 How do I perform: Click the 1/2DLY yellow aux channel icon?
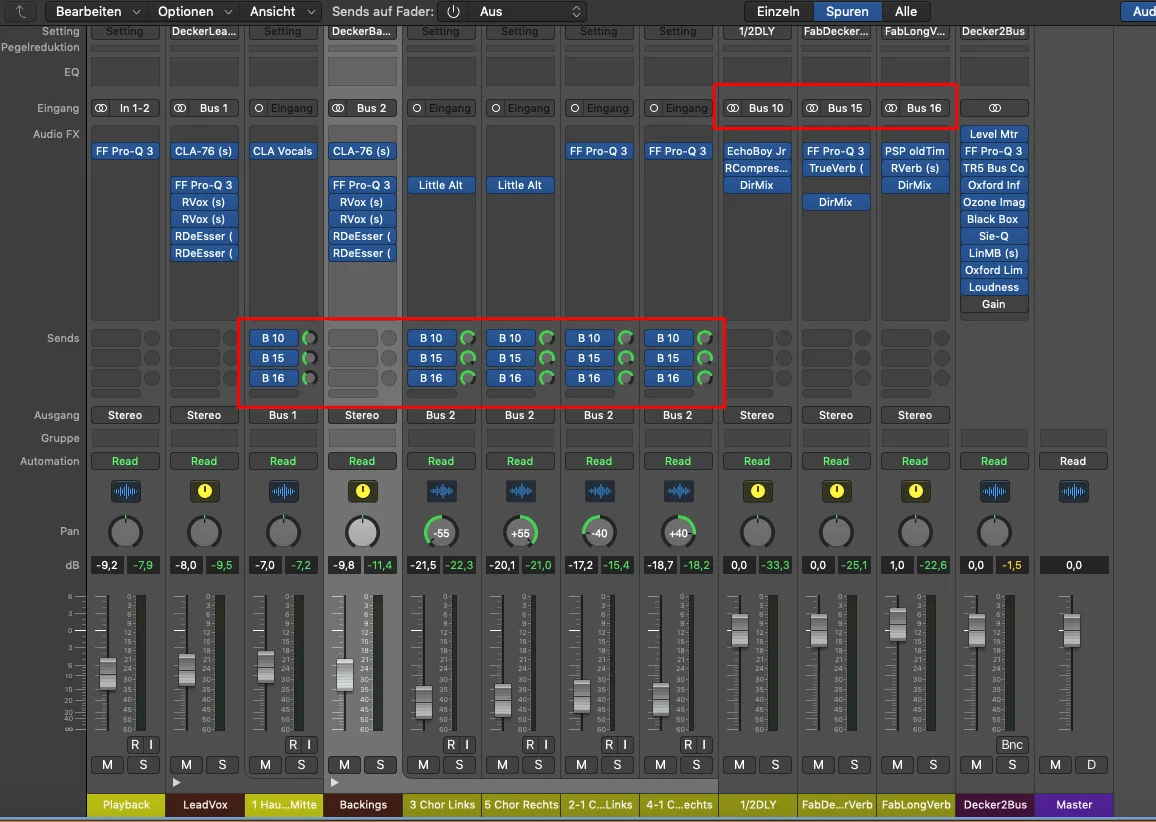pyautogui.click(x=757, y=491)
